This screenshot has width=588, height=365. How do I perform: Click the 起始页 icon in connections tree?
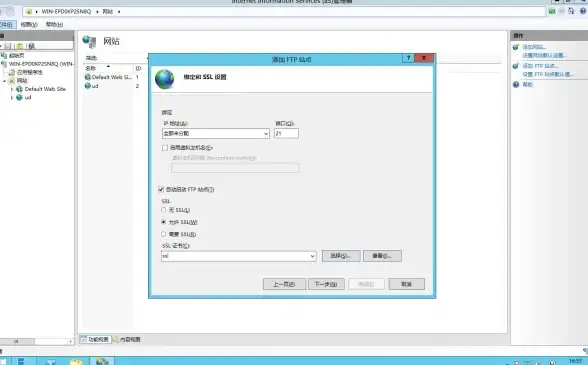4,55
